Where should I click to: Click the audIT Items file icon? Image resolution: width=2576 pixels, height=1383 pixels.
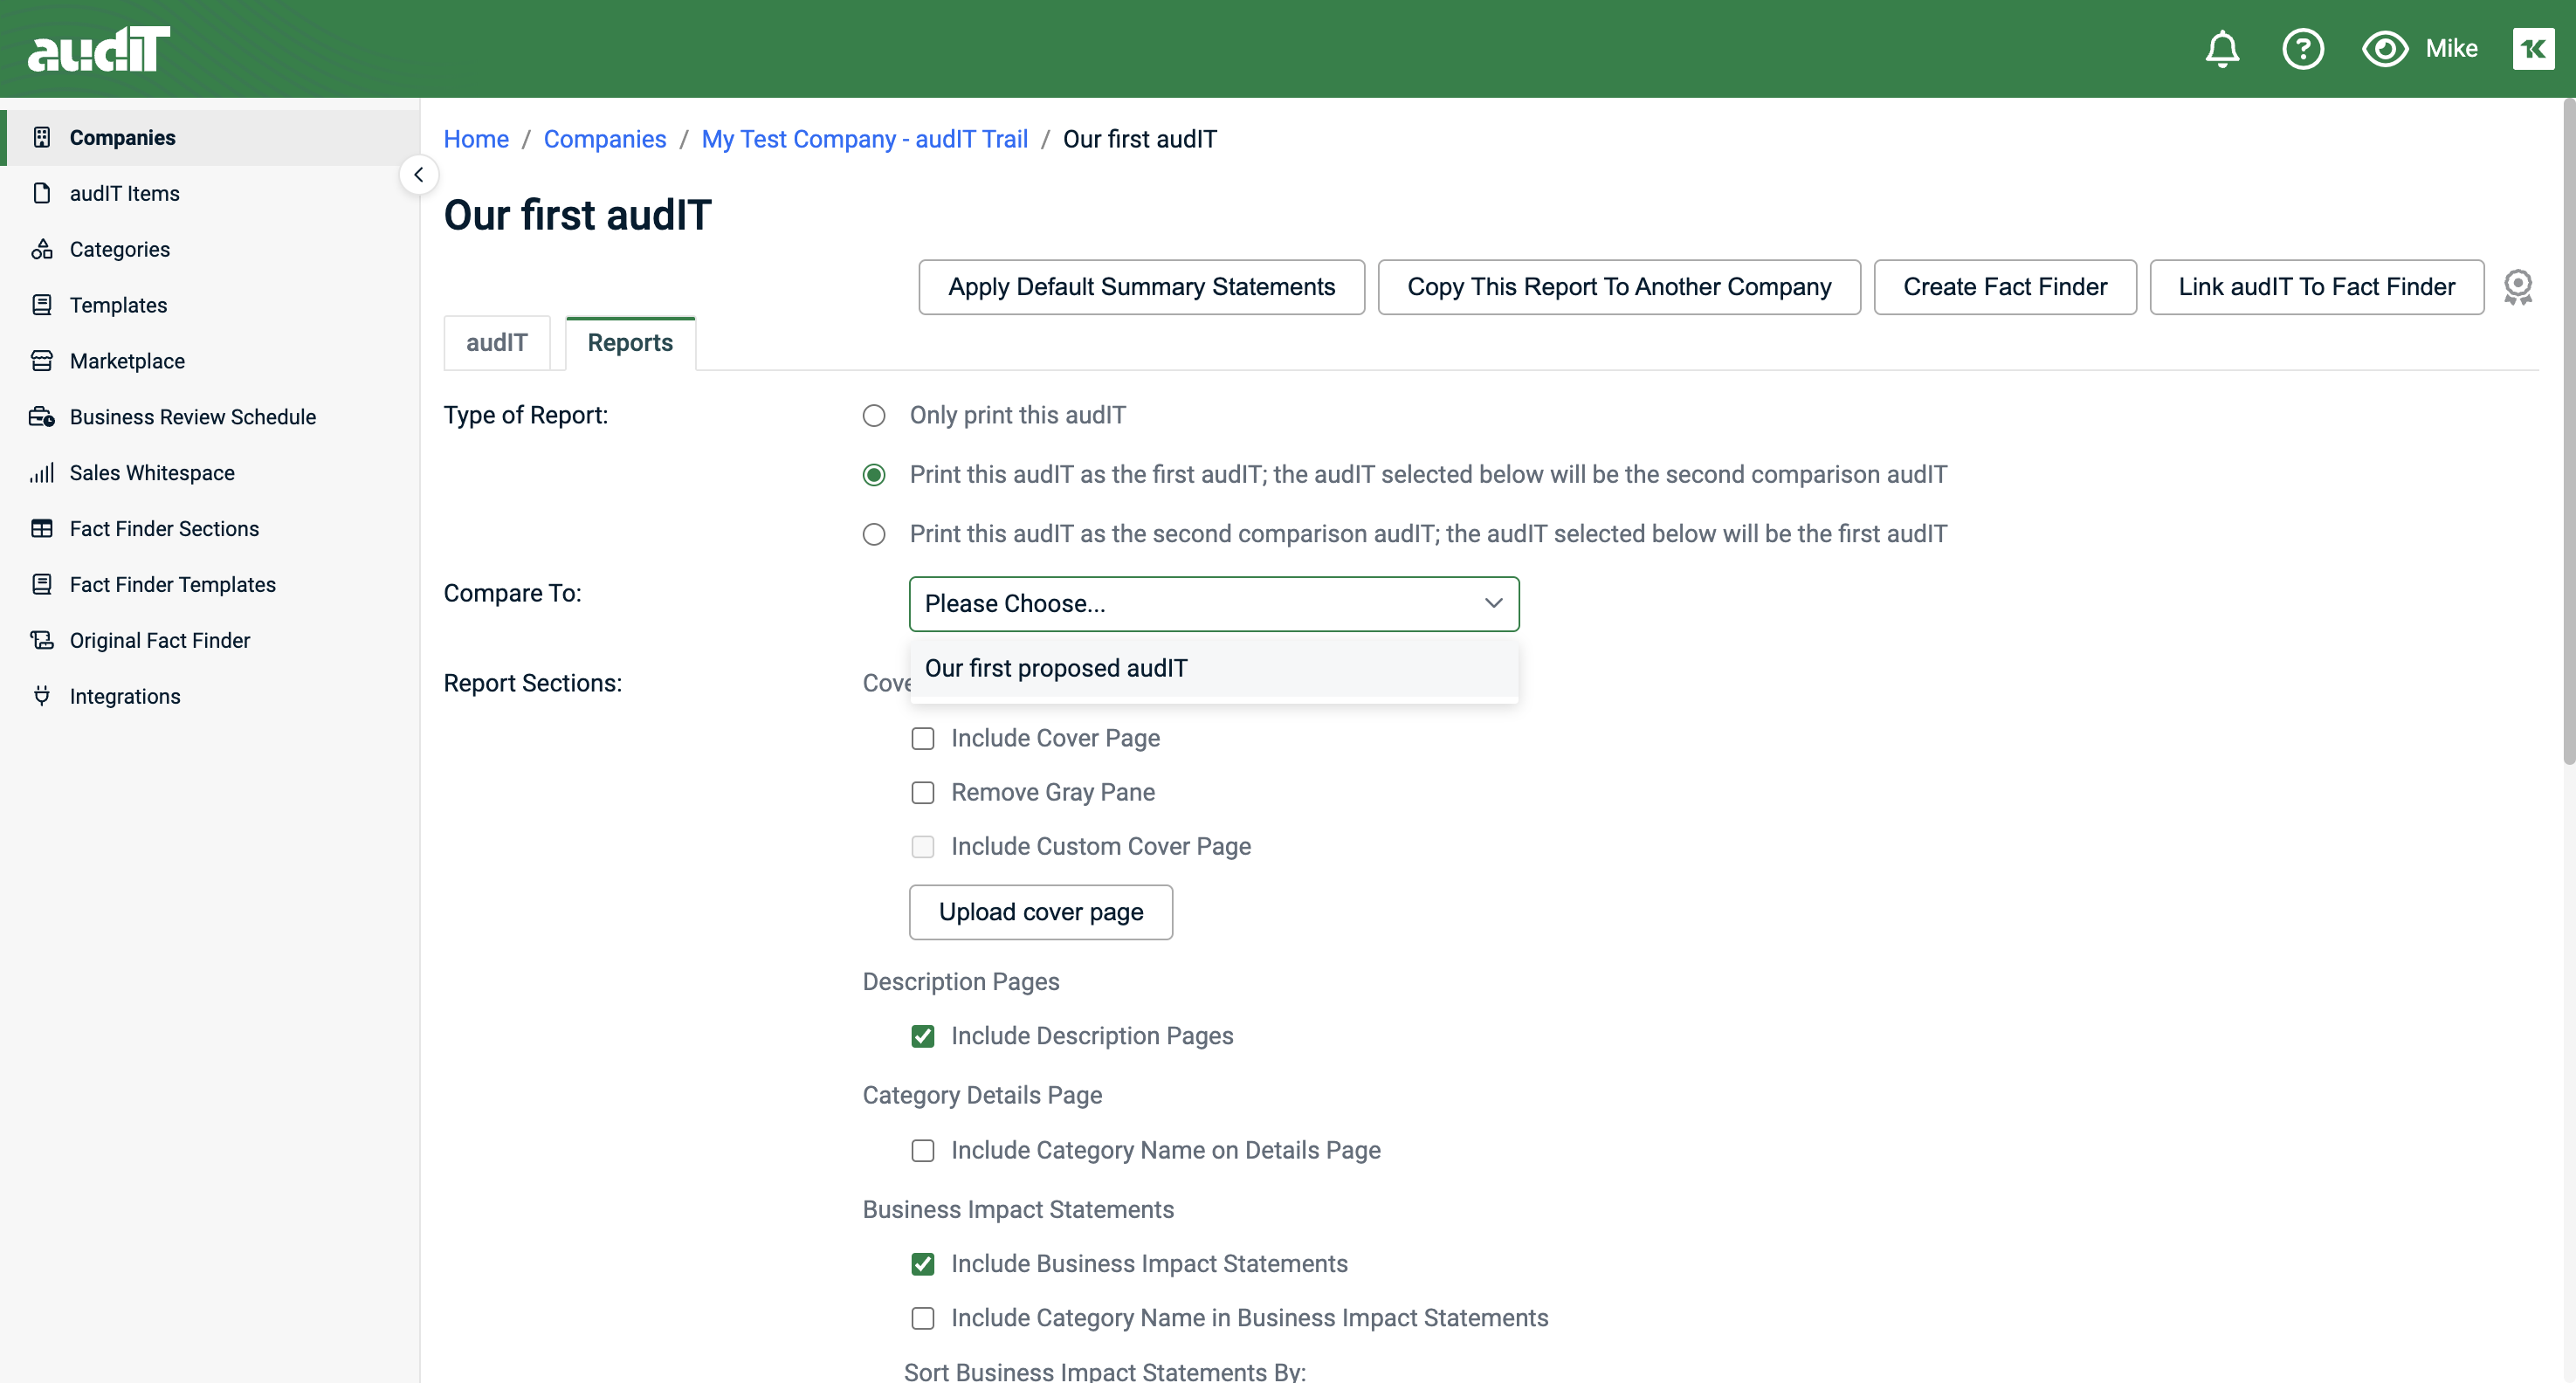click(x=41, y=193)
